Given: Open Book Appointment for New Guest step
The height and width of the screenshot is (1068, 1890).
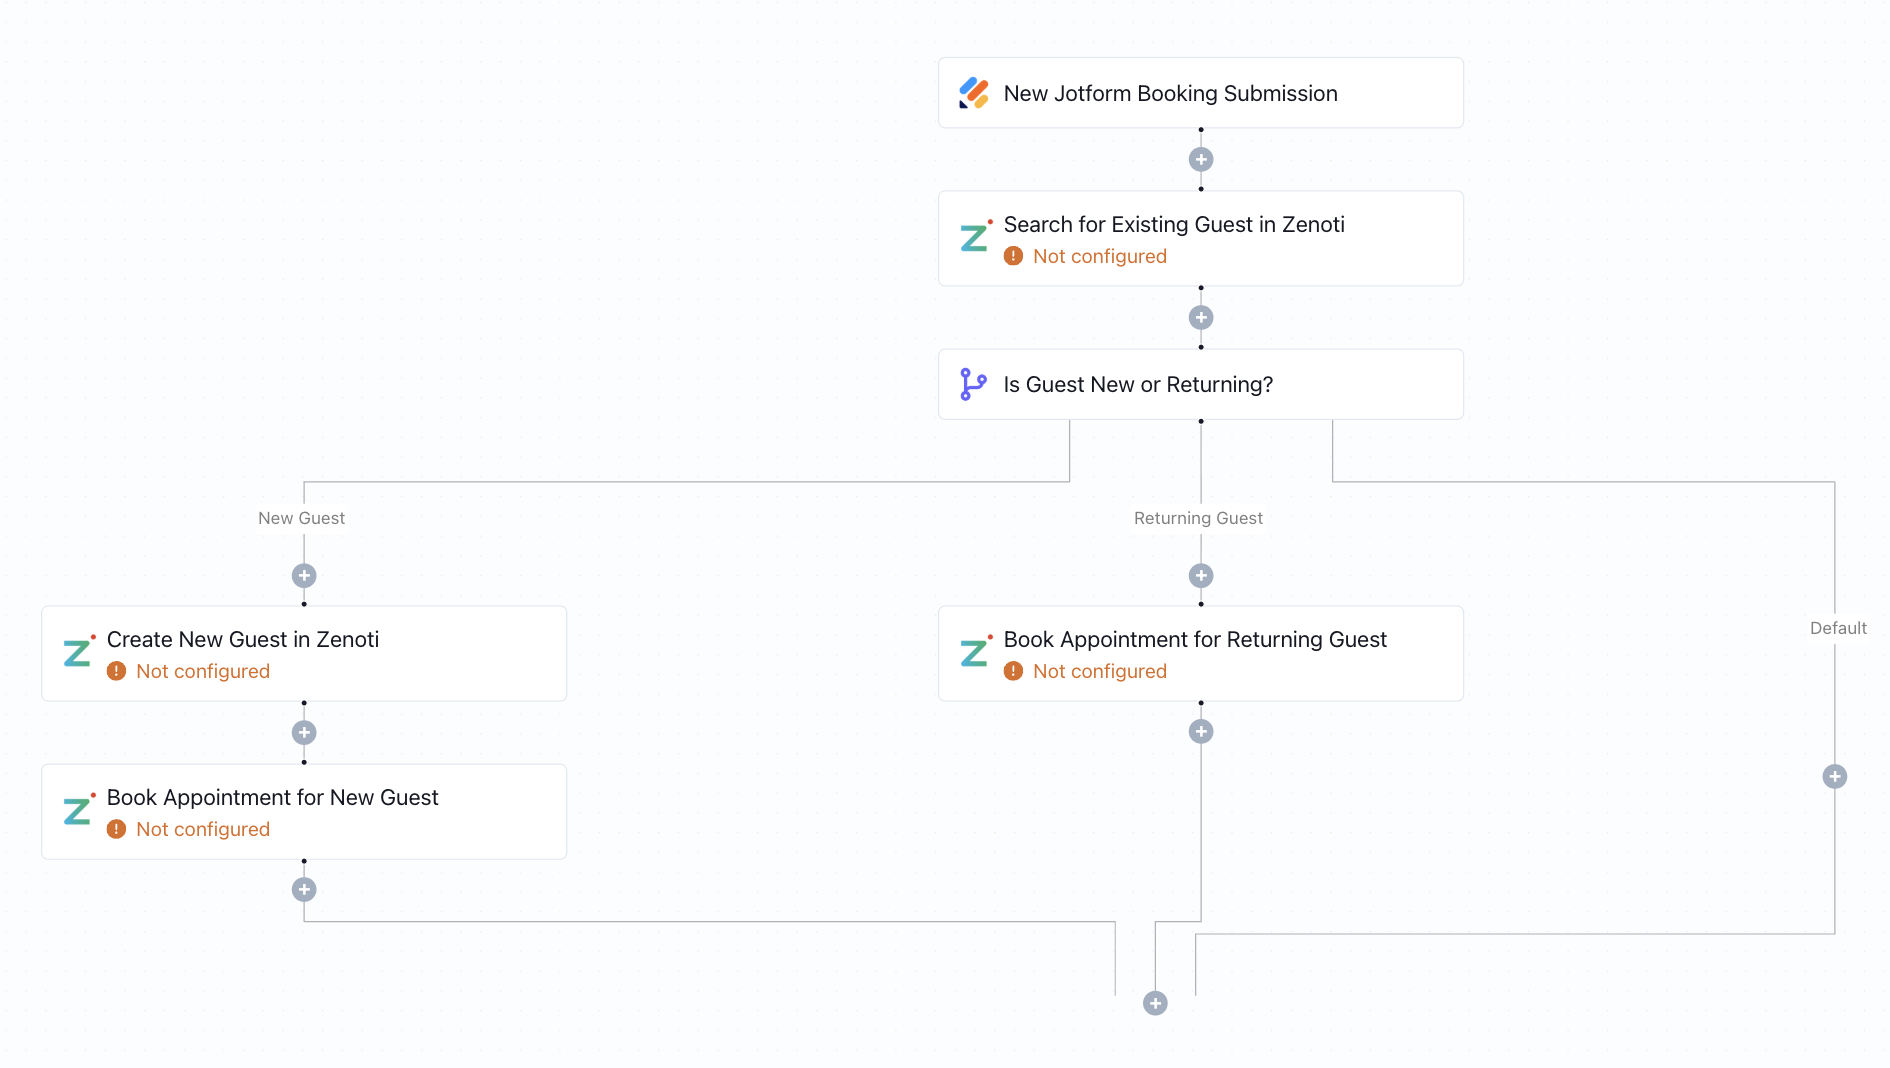Looking at the screenshot, I should (304, 812).
